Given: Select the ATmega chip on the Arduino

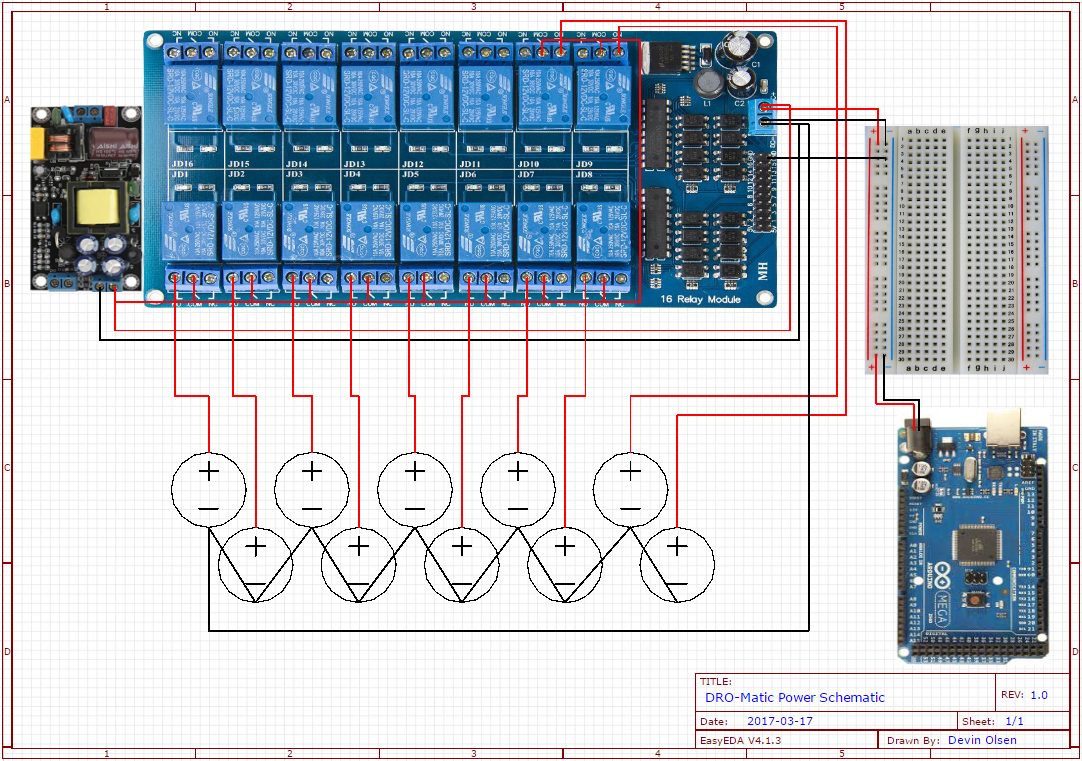Looking at the screenshot, I should pyautogui.click(x=976, y=545).
